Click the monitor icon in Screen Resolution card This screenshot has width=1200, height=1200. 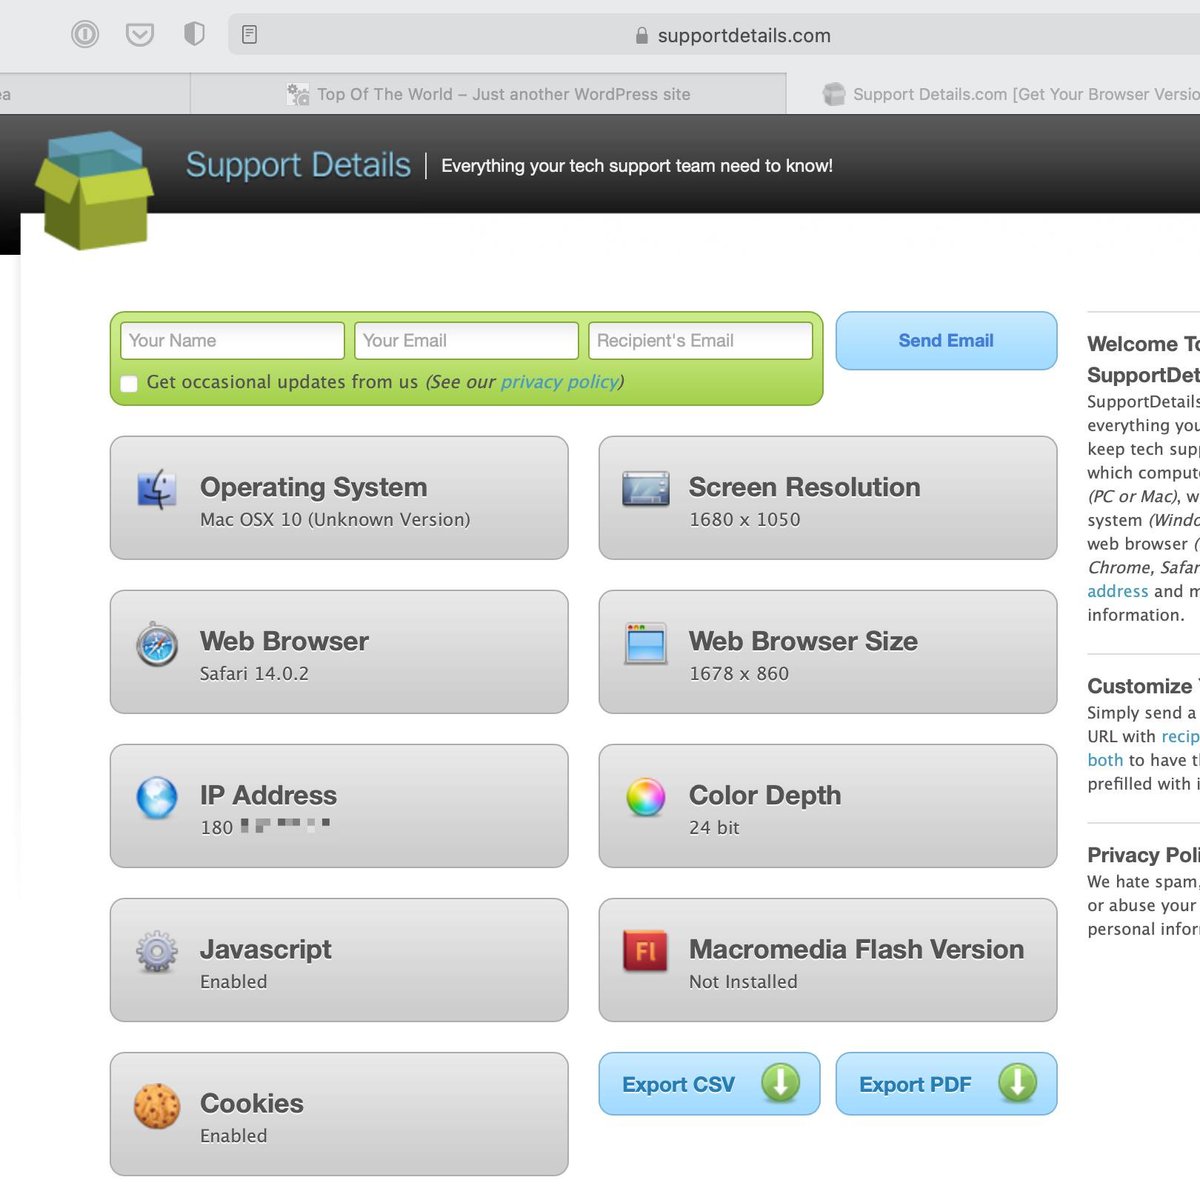tap(646, 489)
